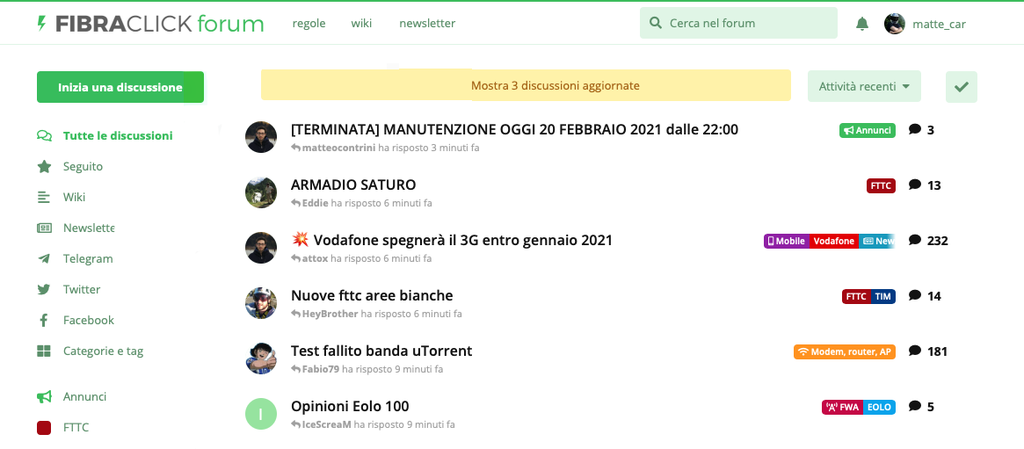The image size is (1024, 449).
Task: Click green I avatar of Opinioni Eolo
Action: pyautogui.click(x=261, y=414)
